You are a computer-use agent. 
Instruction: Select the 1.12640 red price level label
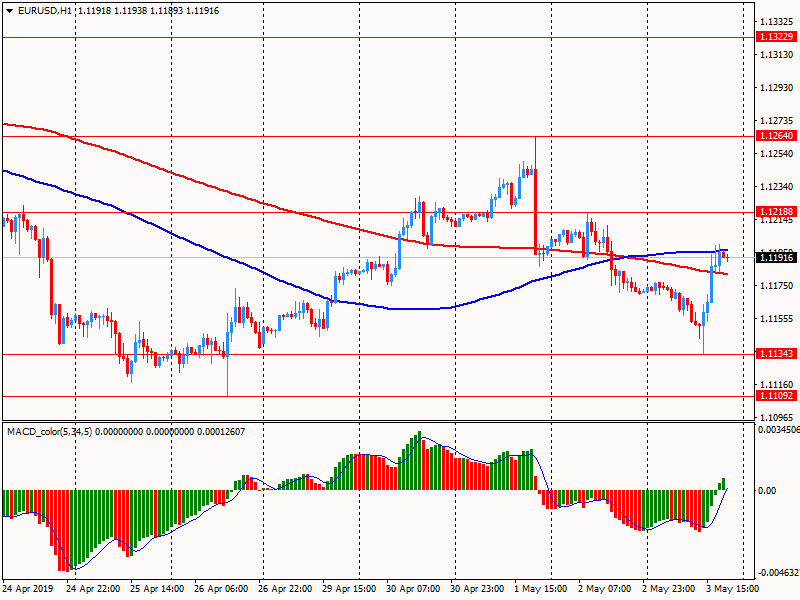pos(776,136)
